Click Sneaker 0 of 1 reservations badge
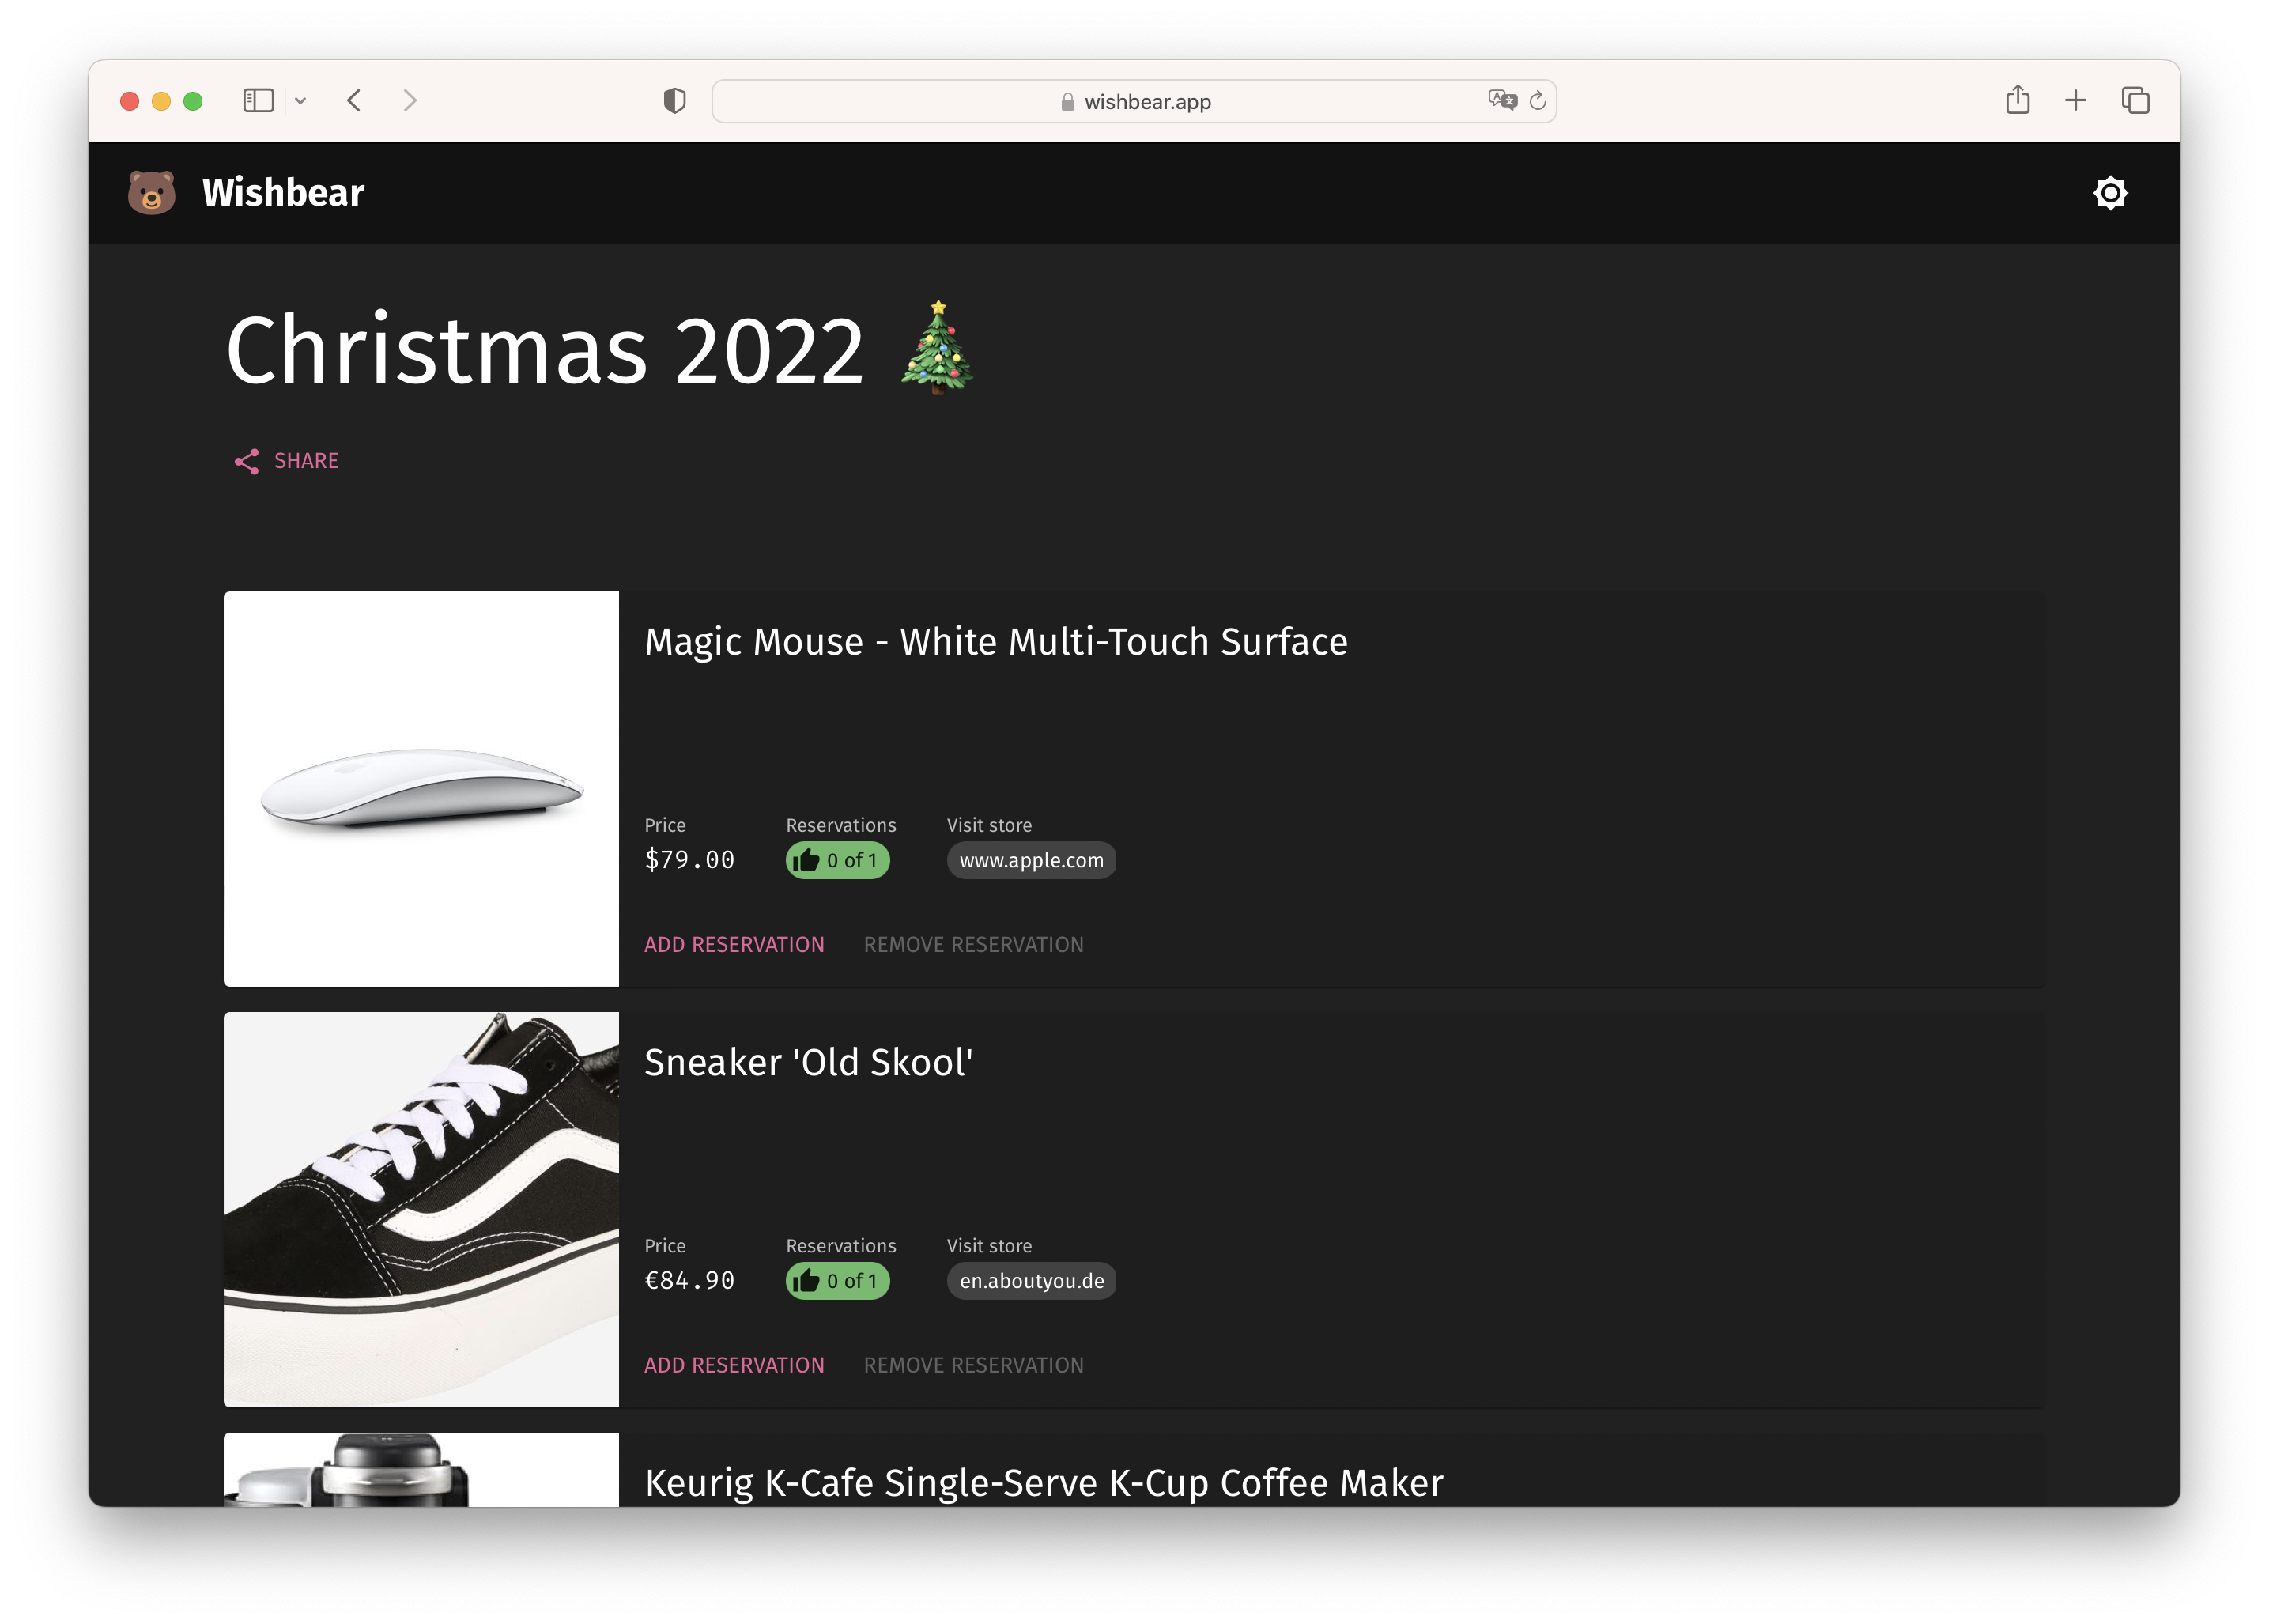 pos(837,1281)
